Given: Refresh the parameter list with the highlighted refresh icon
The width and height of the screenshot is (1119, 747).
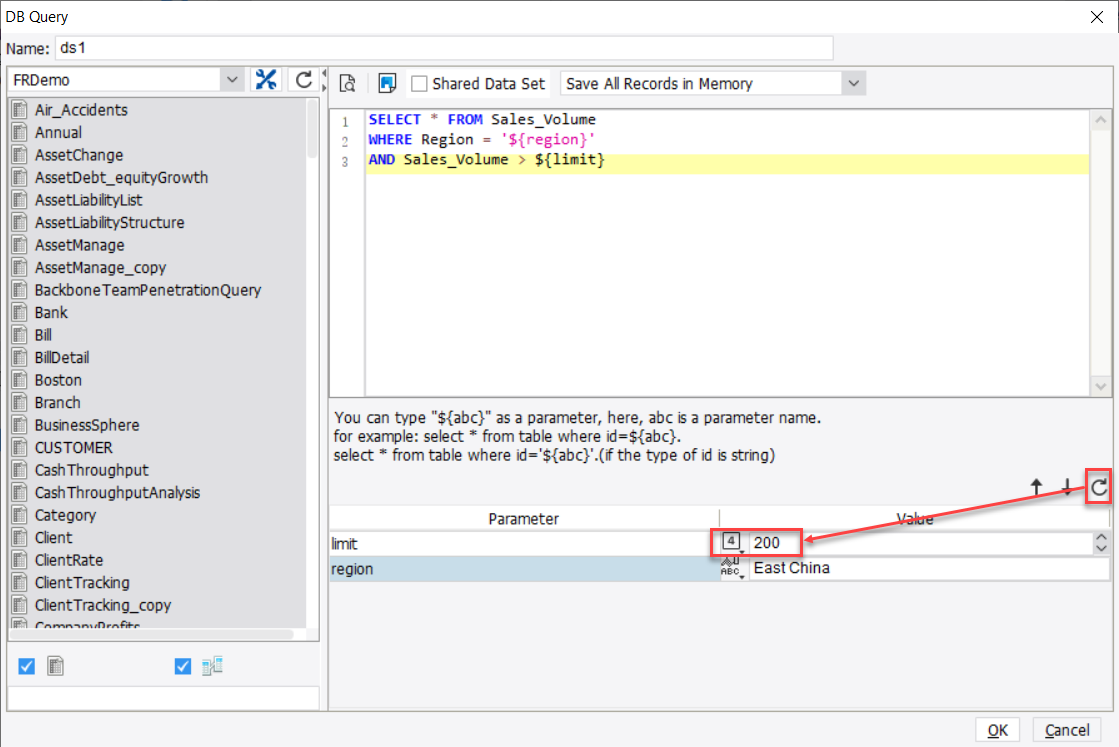Looking at the screenshot, I should pyautogui.click(x=1098, y=487).
